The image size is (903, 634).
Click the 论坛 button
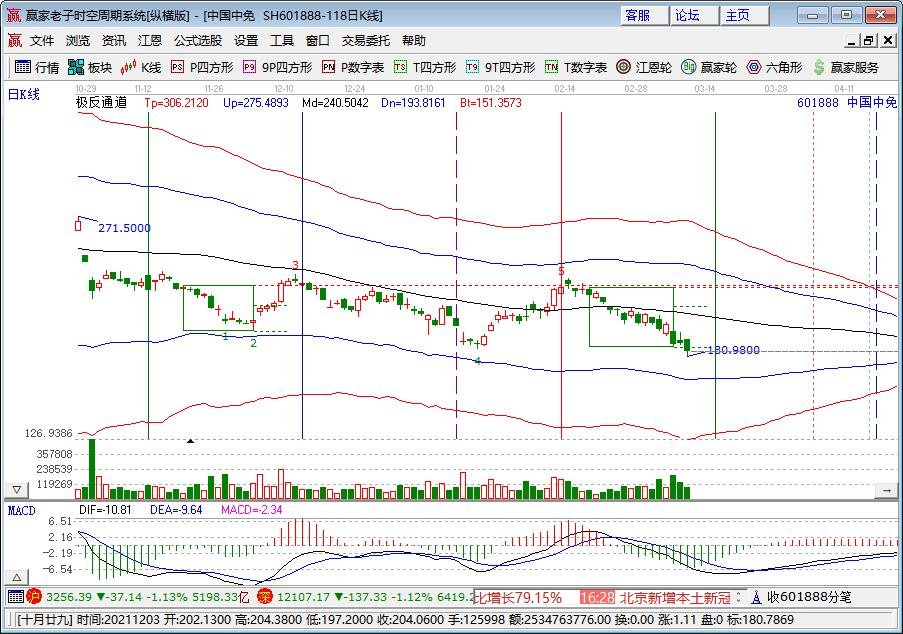tap(694, 16)
